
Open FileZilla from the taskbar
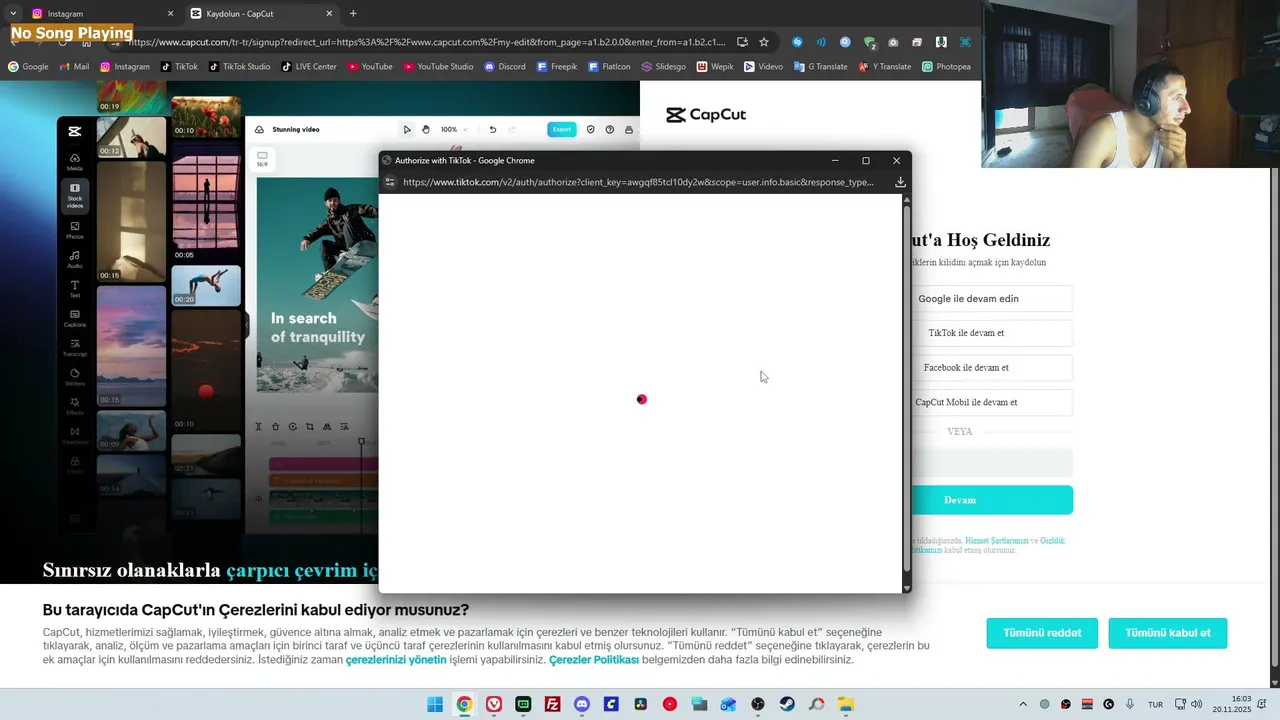pos(552,704)
